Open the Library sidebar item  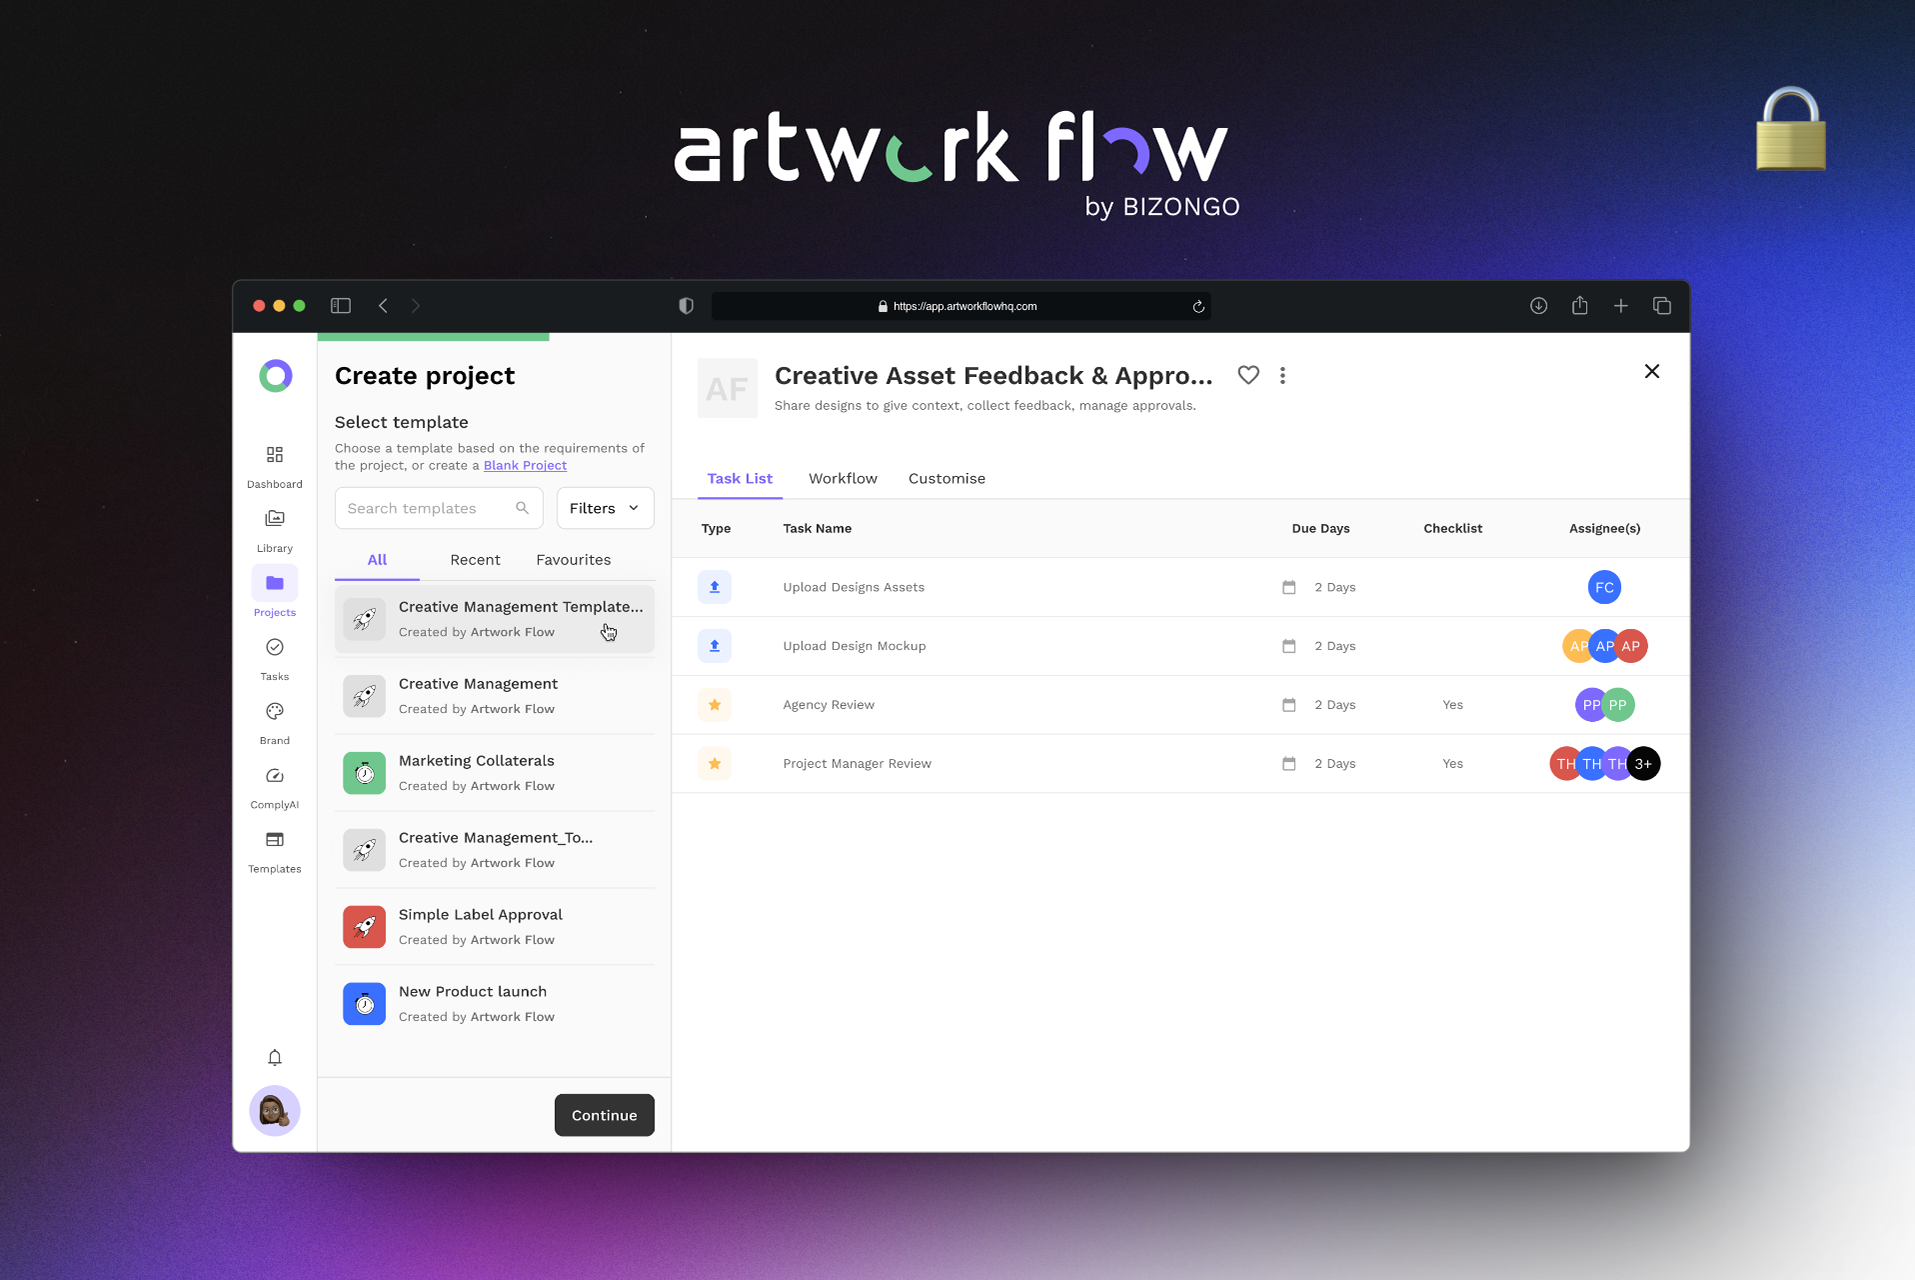pyautogui.click(x=274, y=530)
